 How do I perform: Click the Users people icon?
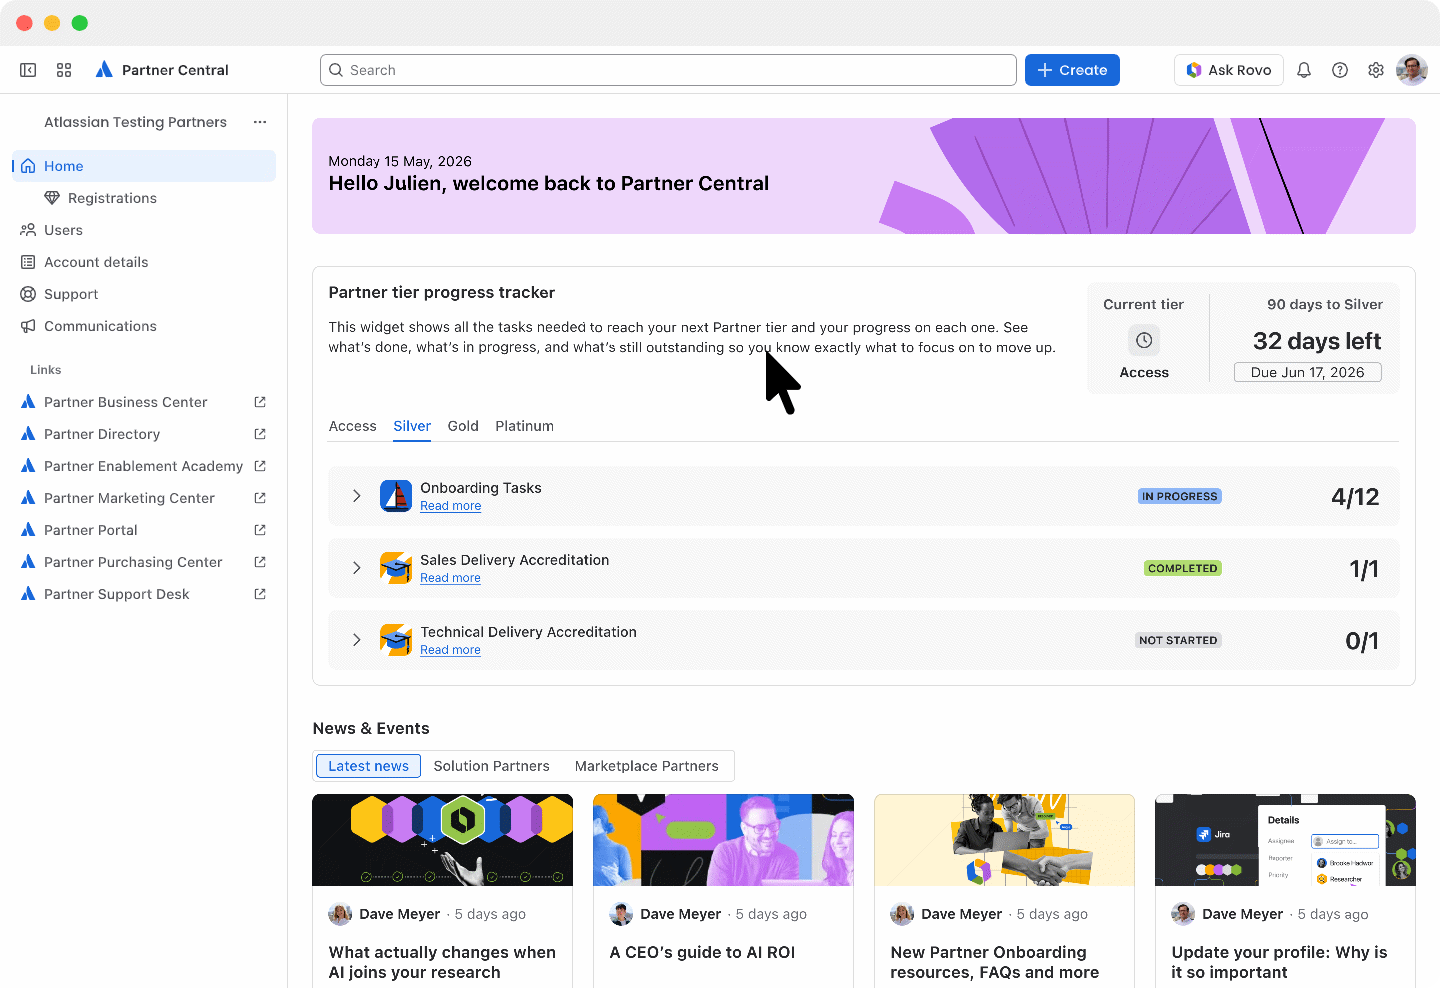click(28, 230)
